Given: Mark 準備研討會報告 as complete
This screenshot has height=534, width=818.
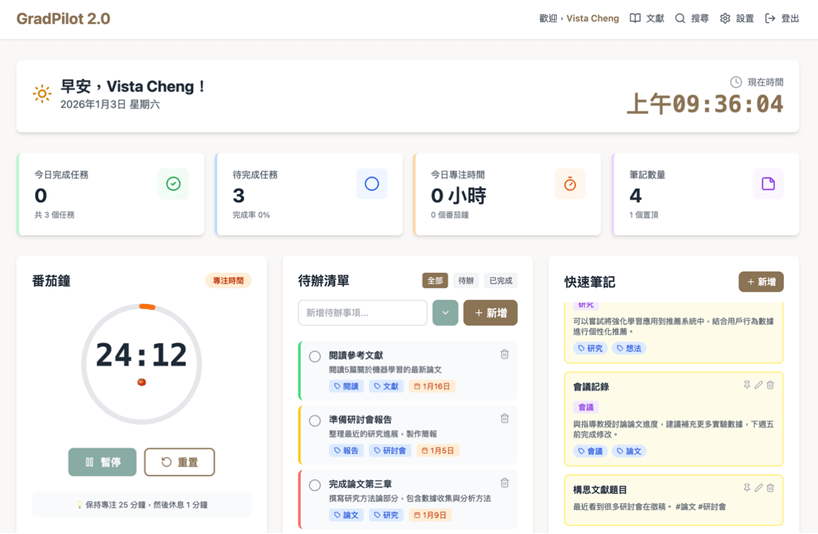Looking at the screenshot, I should (315, 421).
